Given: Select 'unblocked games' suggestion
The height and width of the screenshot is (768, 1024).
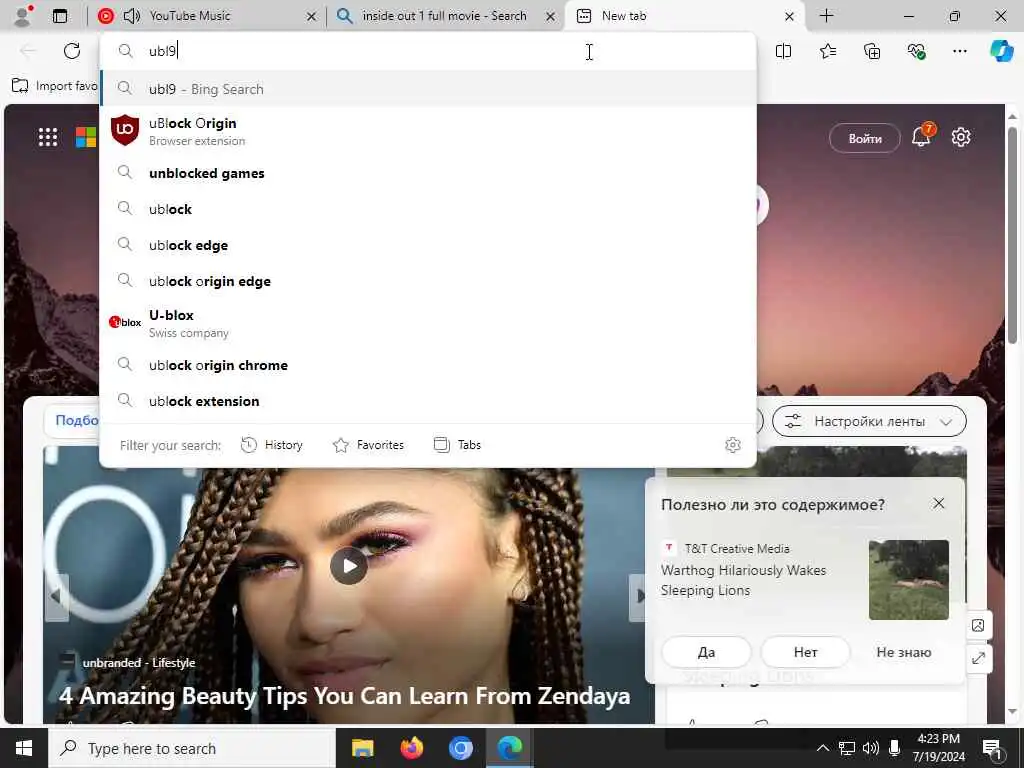Looking at the screenshot, I should 428,173.
